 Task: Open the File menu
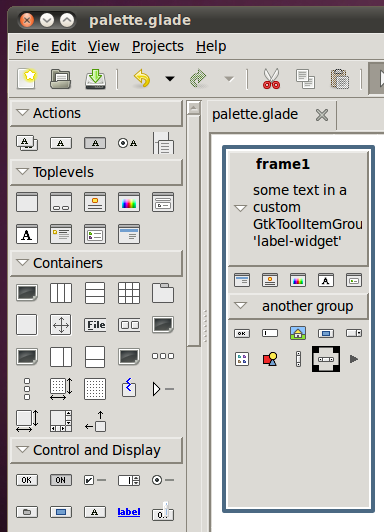[x=27, y=46]
